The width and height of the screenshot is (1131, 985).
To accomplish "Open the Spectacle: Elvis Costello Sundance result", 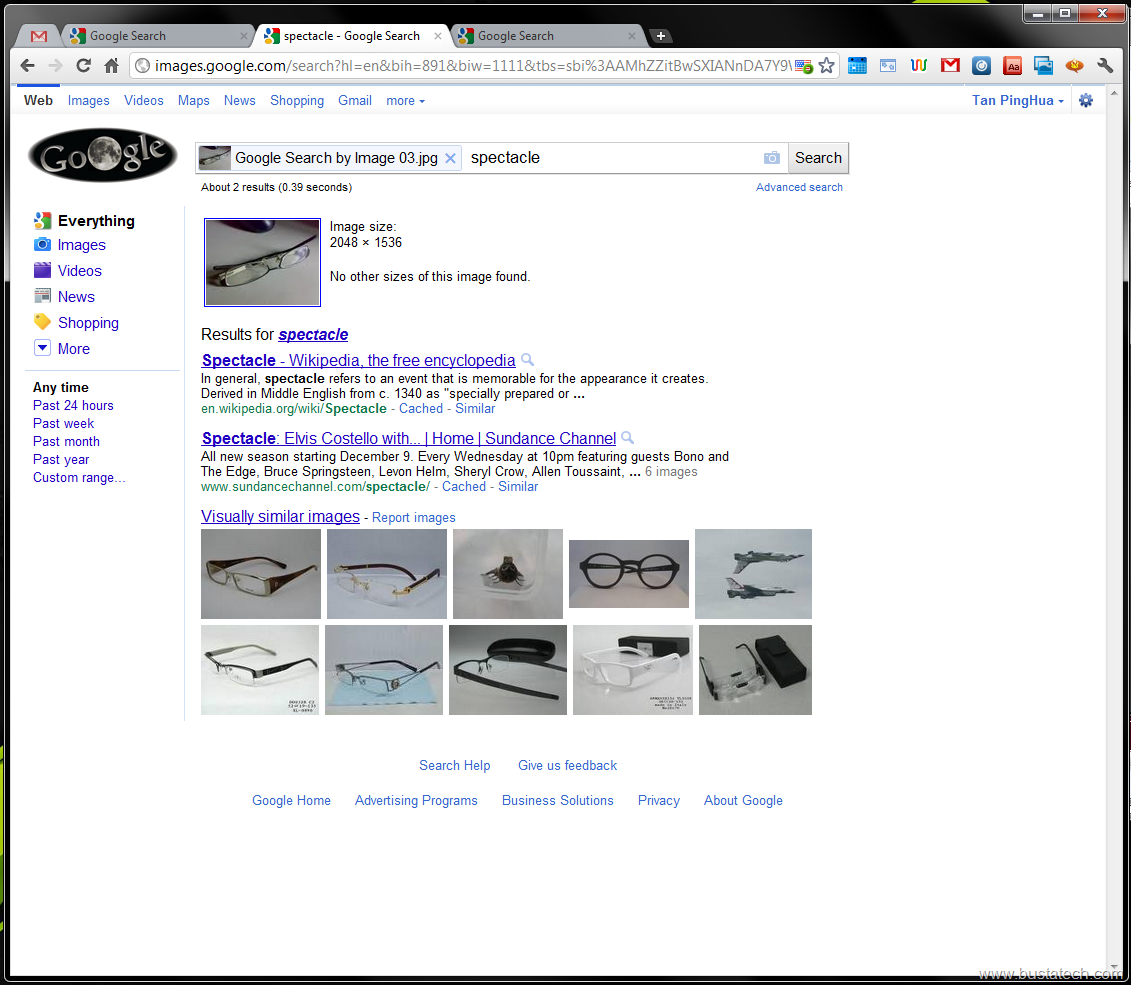I will [x=409, y=438].
